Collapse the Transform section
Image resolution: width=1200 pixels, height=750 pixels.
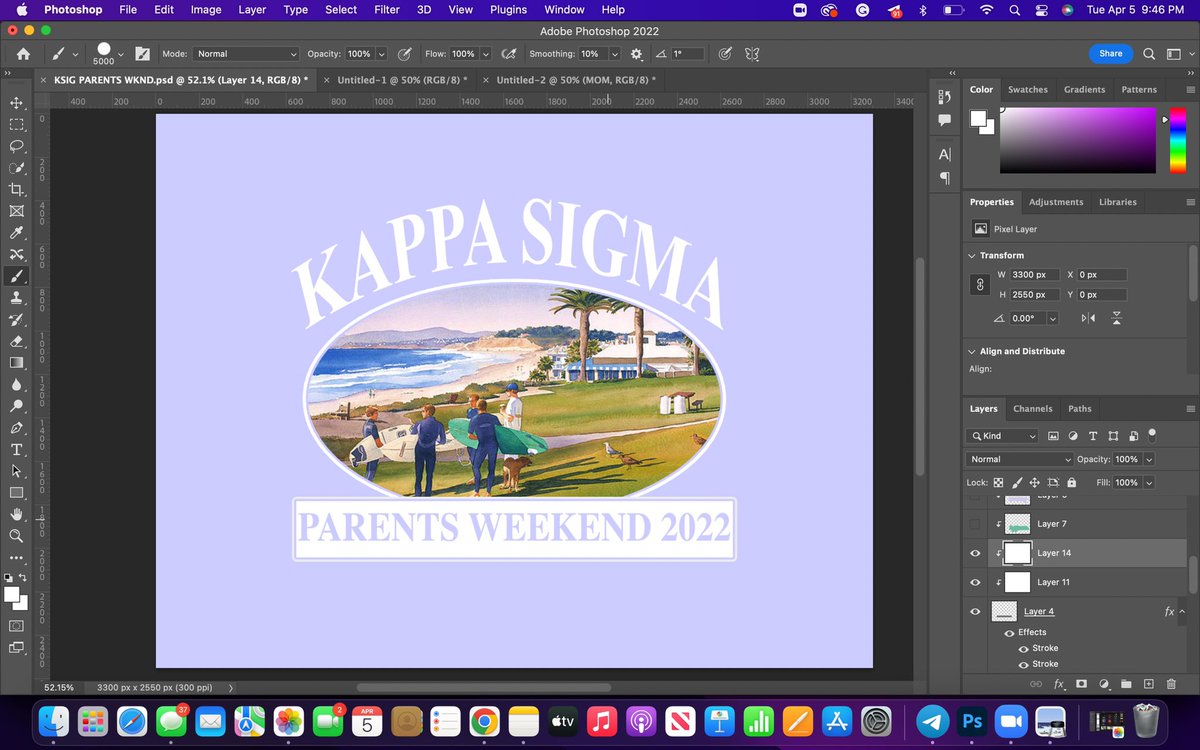(972, 256)
